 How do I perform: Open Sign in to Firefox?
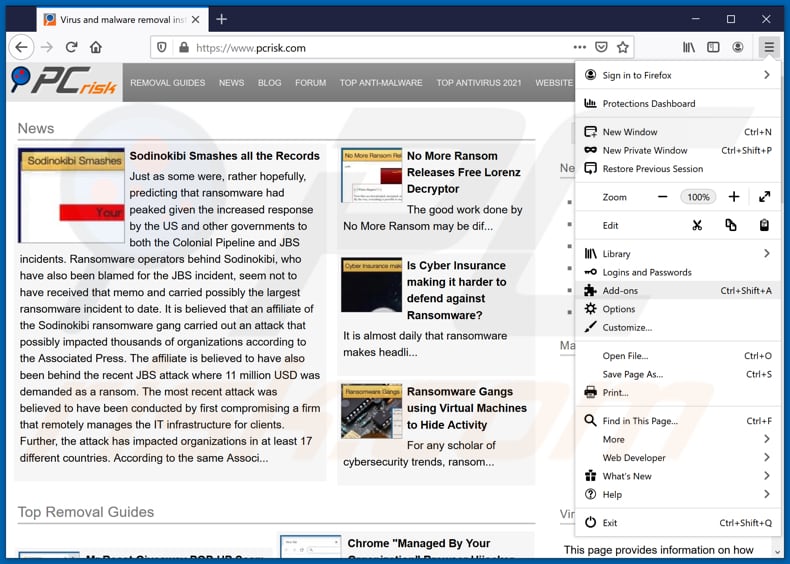(x=678, y=75)
